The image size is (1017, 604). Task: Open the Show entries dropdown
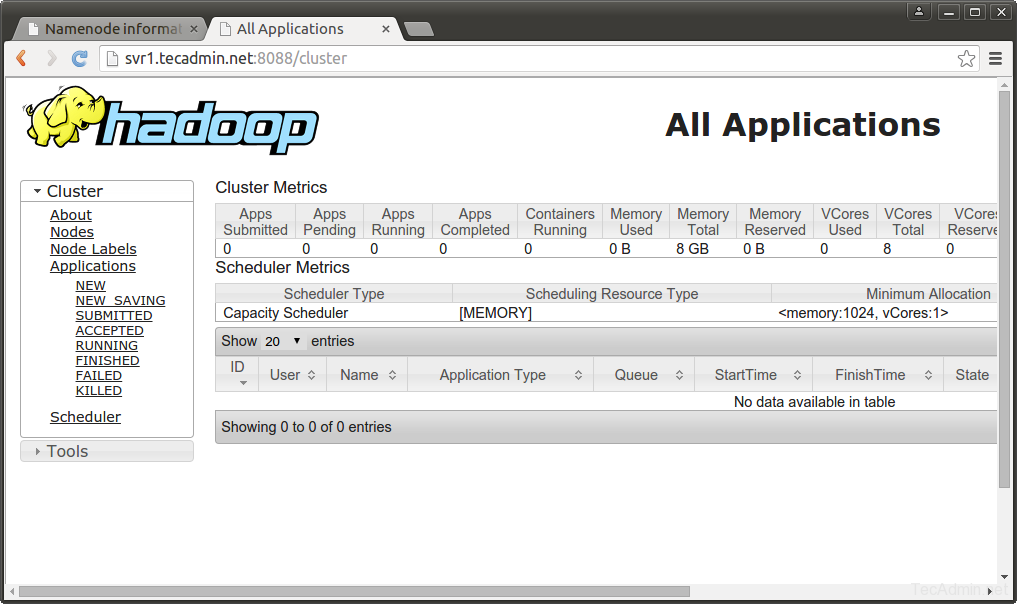click(283, 341)
